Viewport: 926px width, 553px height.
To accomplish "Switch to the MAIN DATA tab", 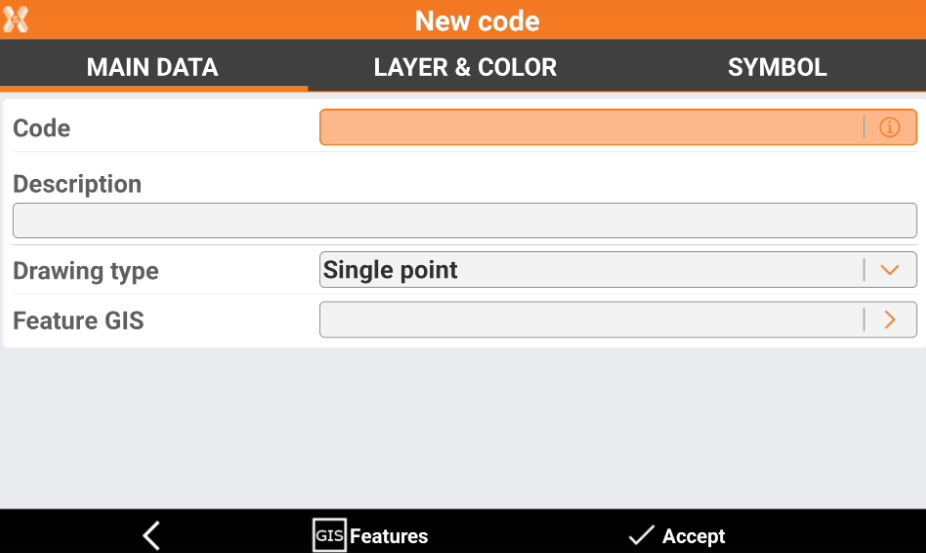I will 152,68.
